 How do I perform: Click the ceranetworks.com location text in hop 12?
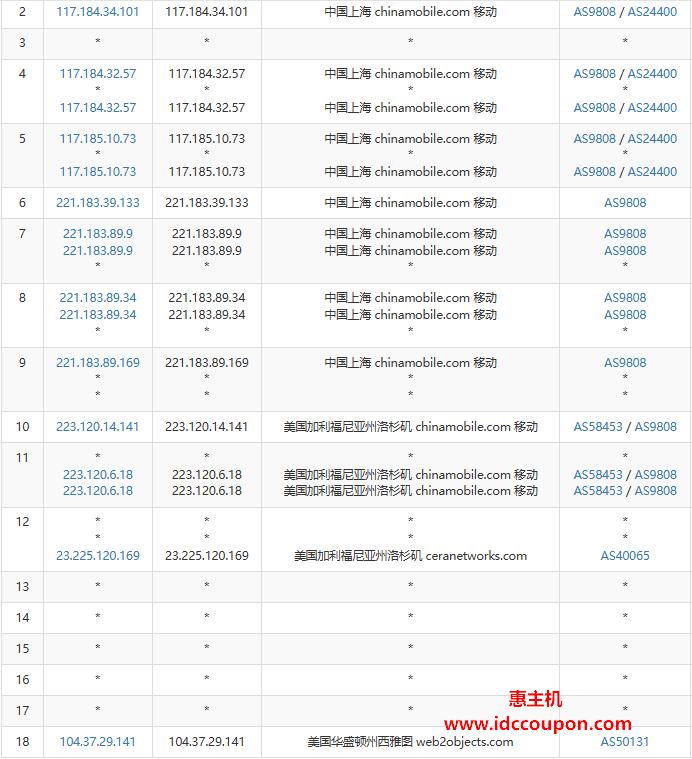coord(410,555)
